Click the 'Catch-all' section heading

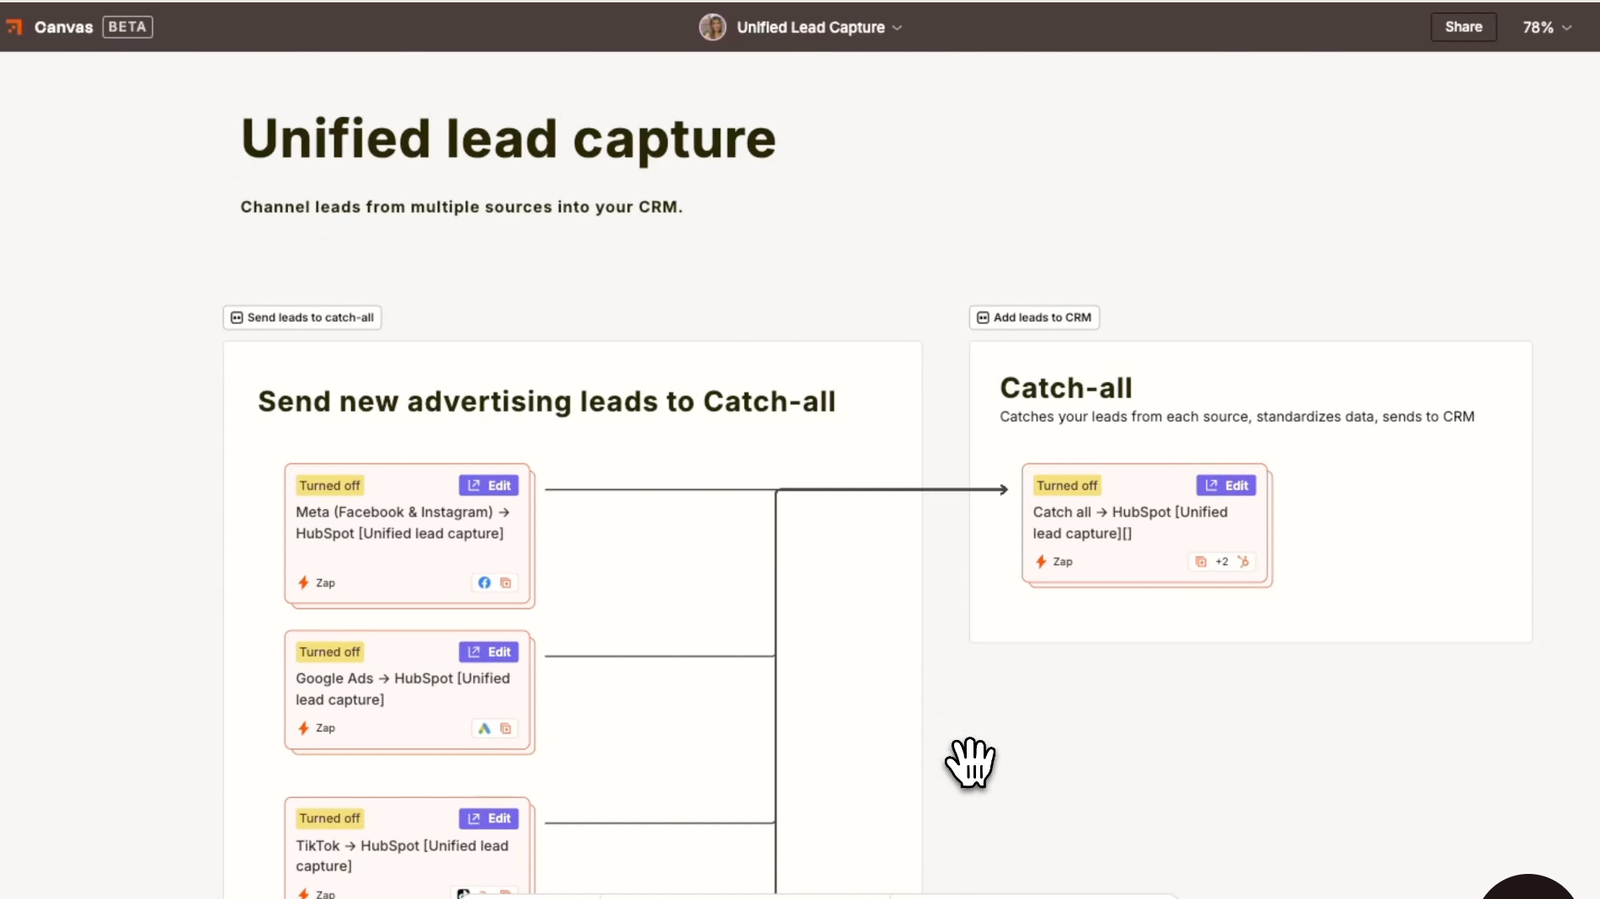[x=1066, y=388]
